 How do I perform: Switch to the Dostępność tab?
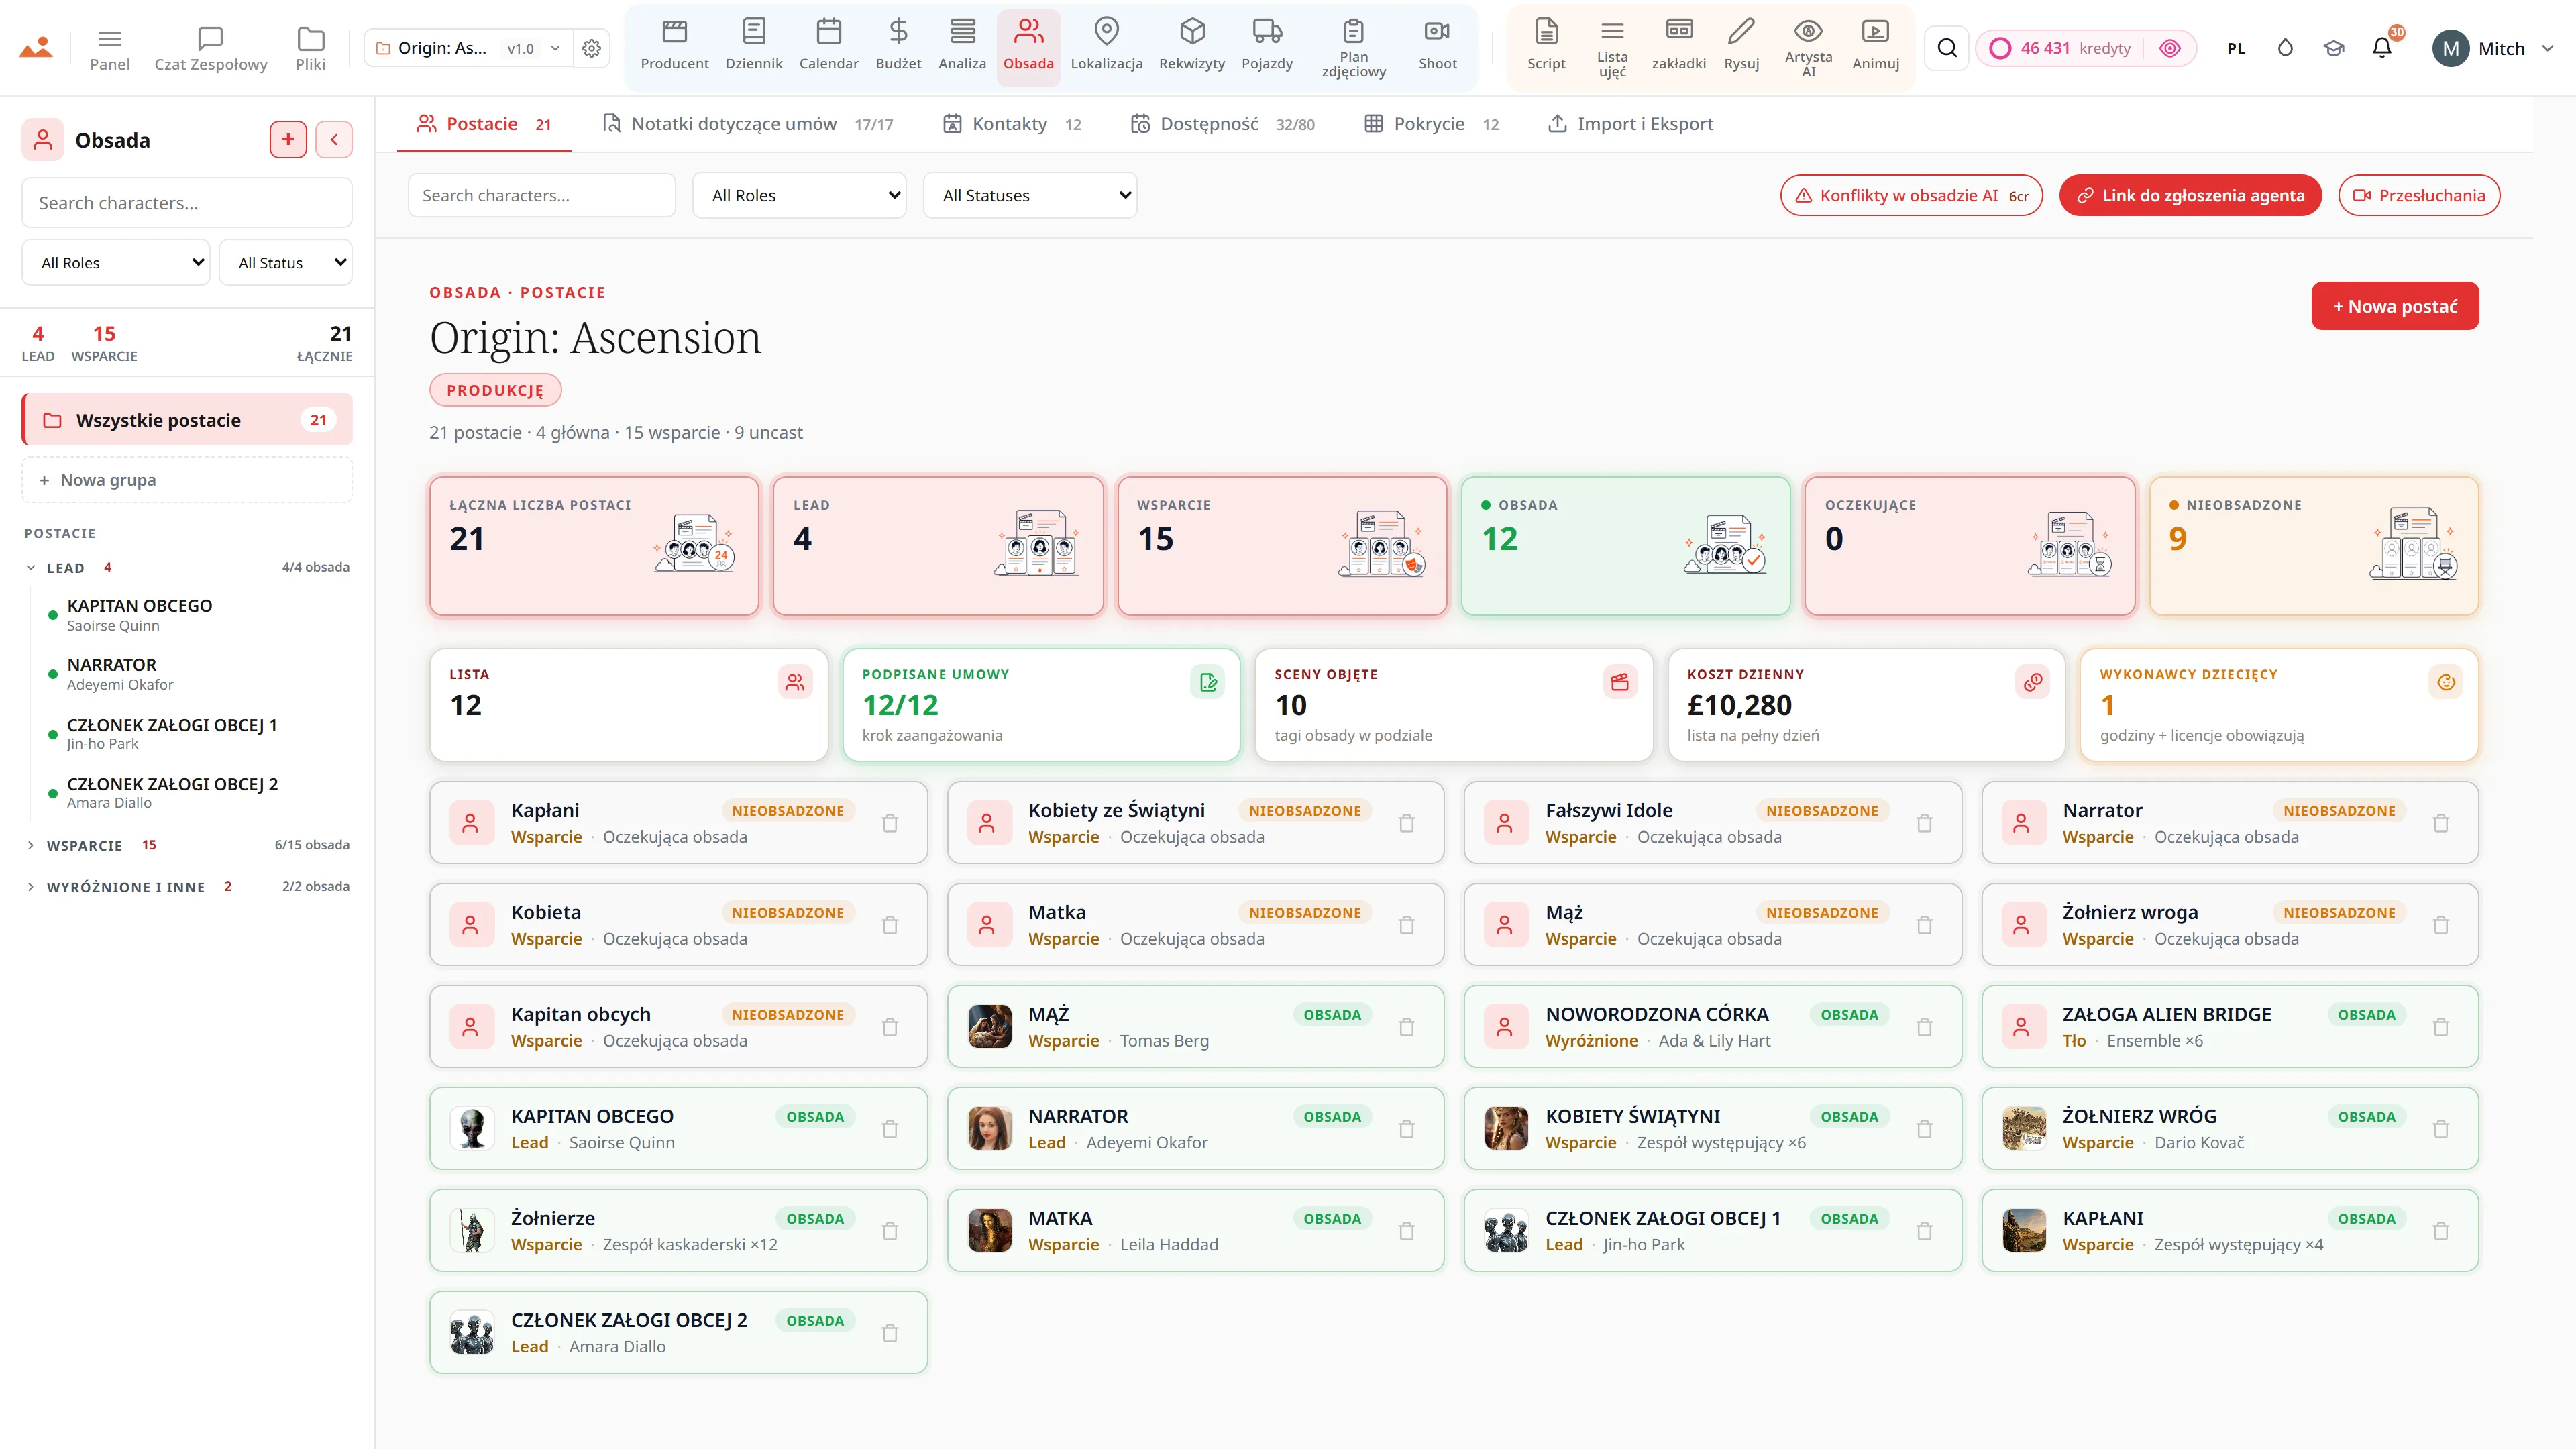point(1222,124)
